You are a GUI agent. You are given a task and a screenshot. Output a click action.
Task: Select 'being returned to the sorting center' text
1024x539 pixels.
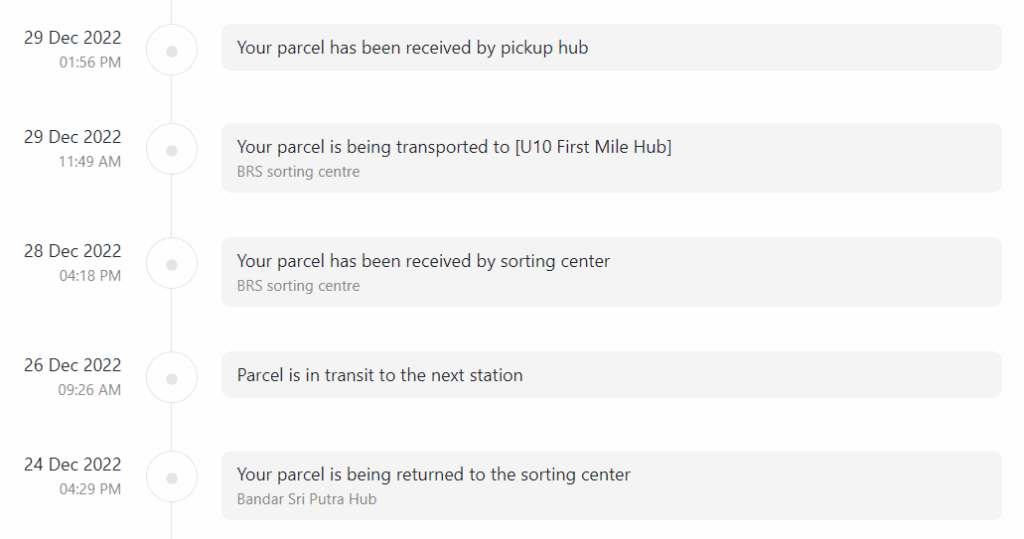tap(434, 474)
